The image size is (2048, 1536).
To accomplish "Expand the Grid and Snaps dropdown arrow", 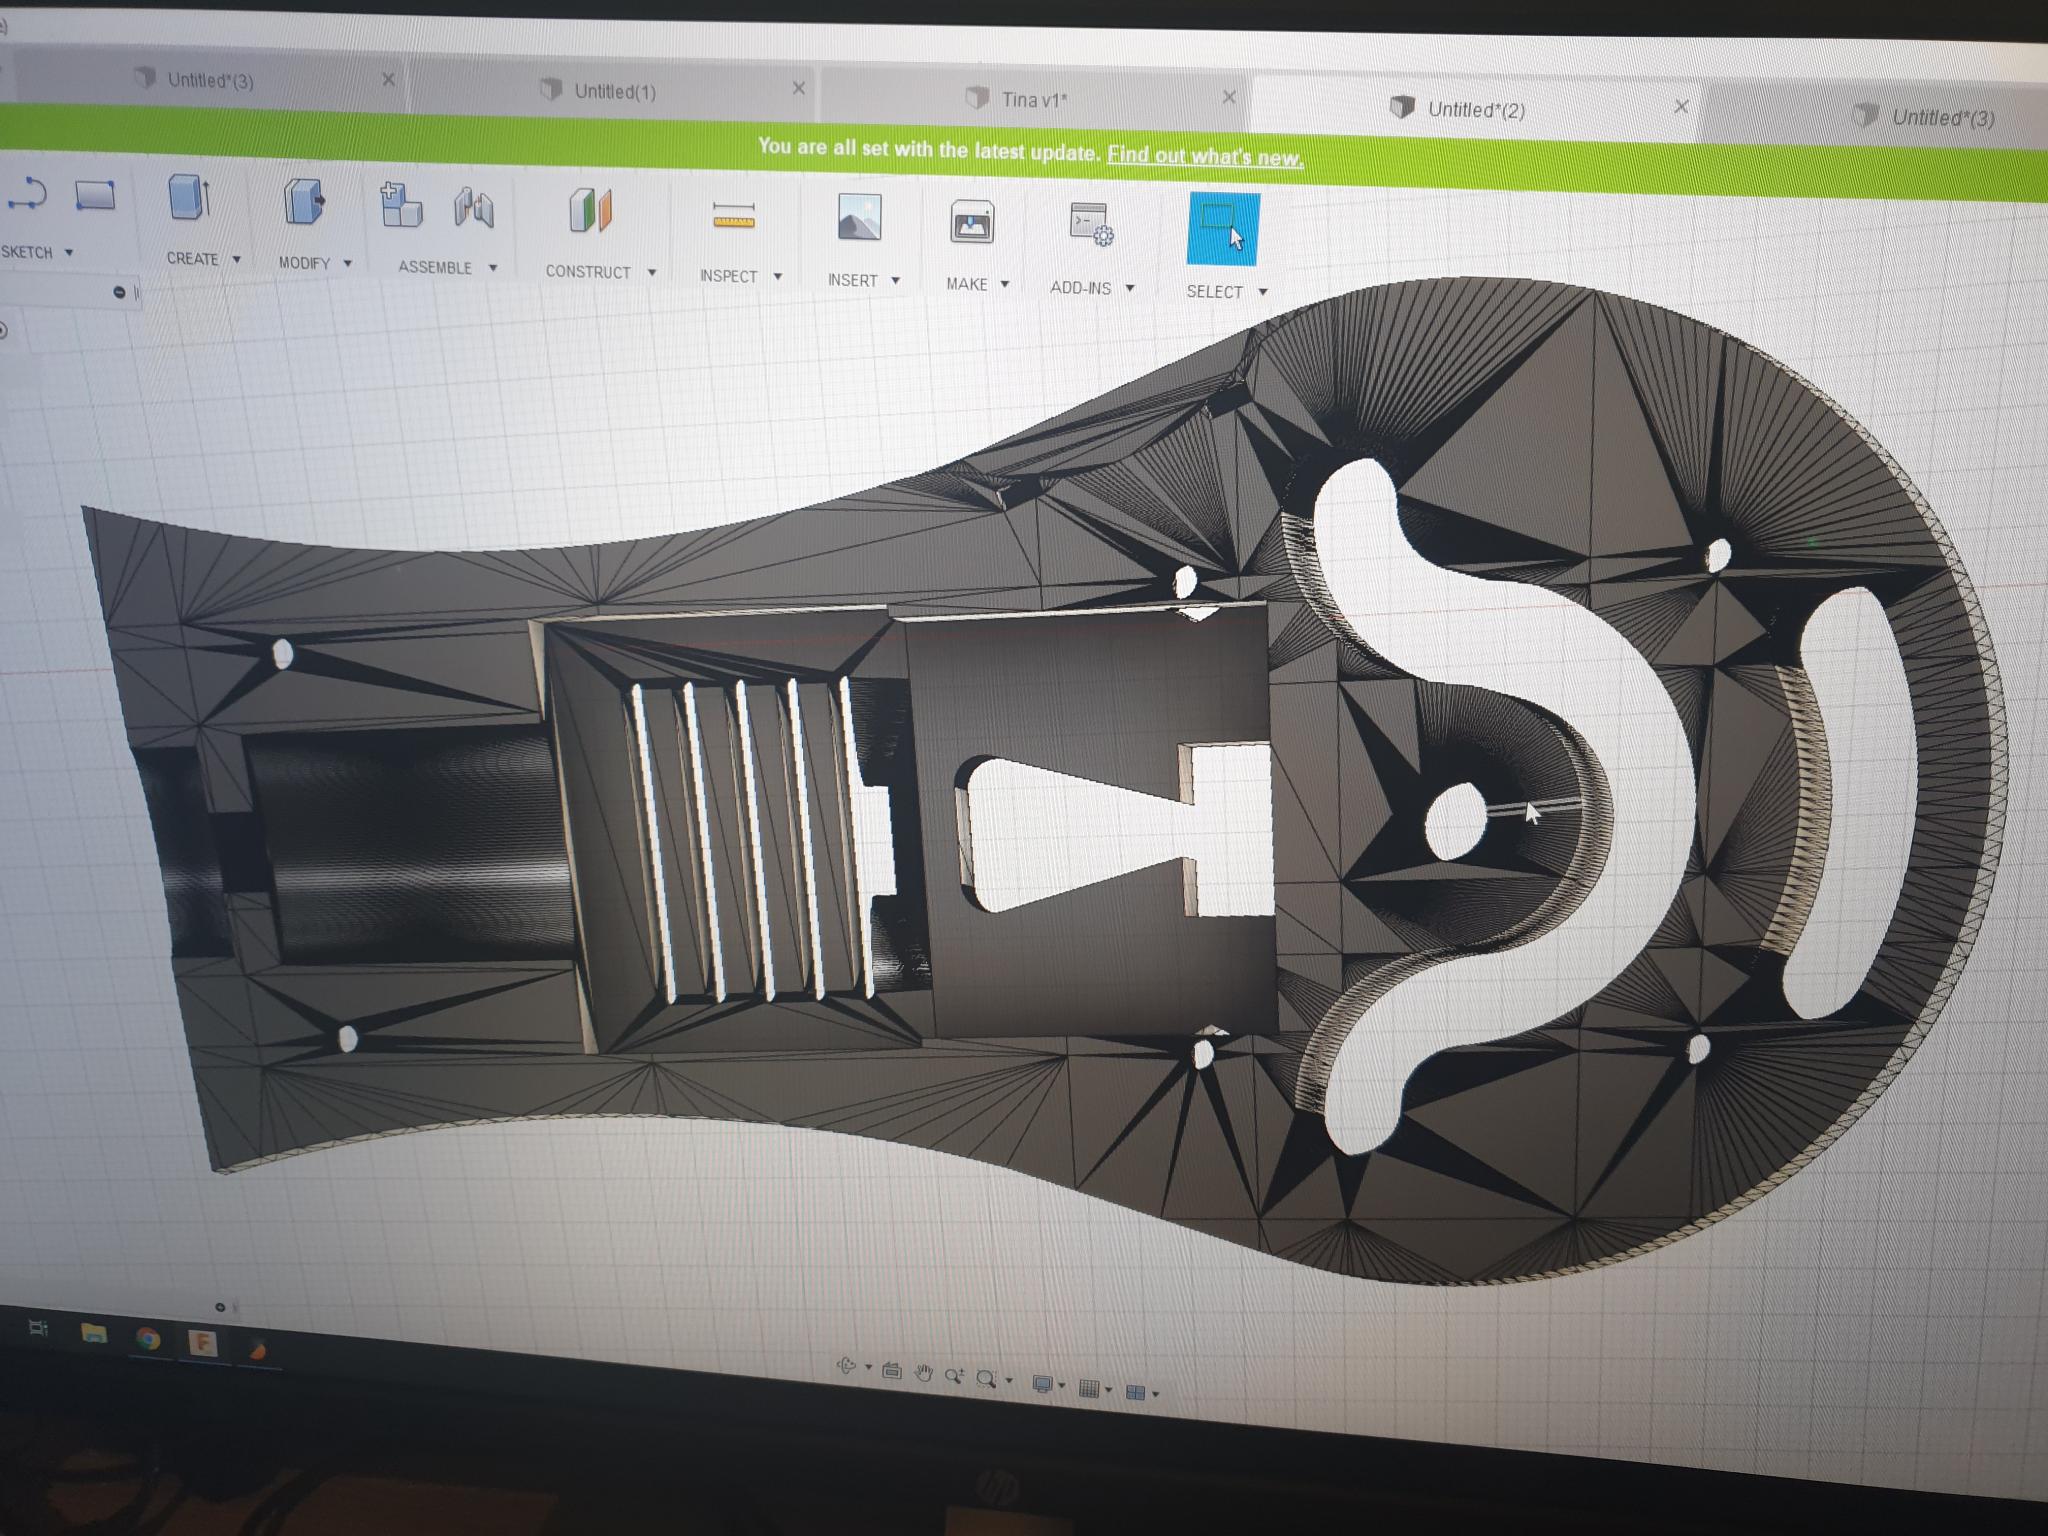I will (x=1109, y=1390).
